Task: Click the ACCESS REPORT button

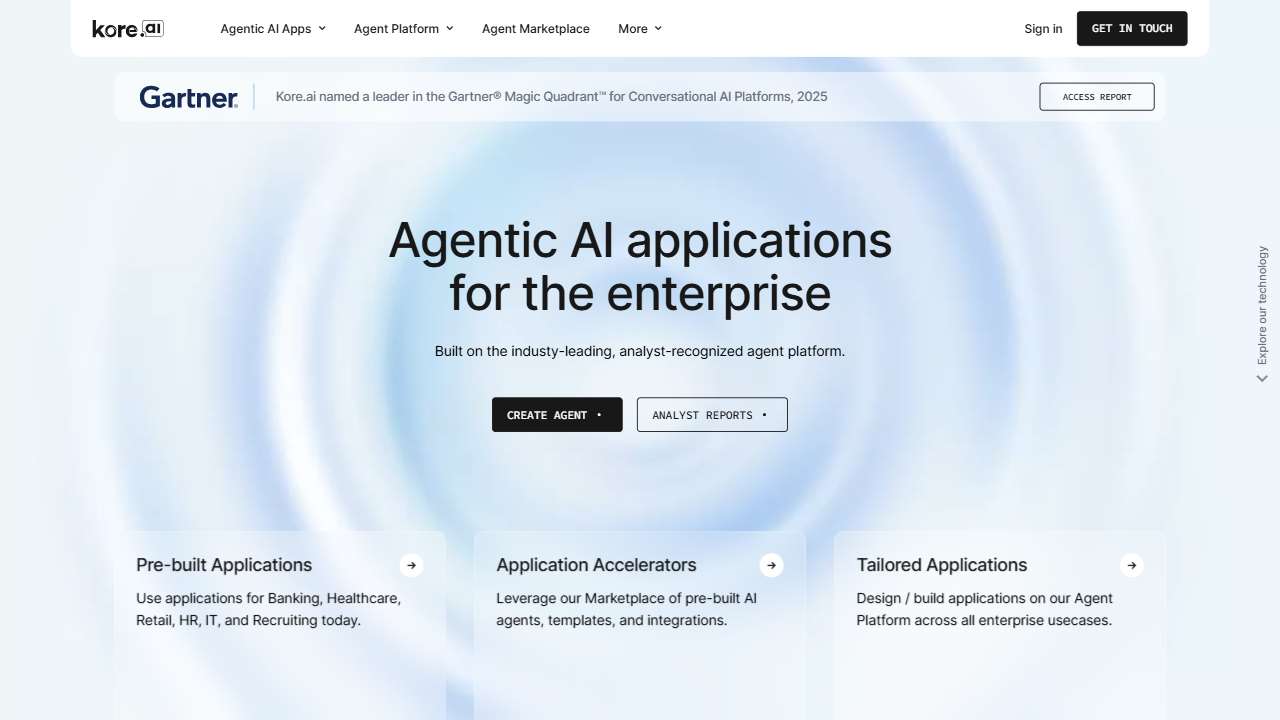Action: point(1096,96)
